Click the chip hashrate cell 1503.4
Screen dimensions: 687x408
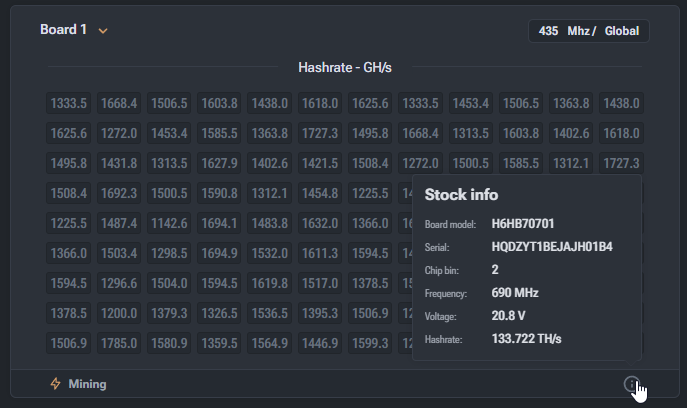click(119, 253)
